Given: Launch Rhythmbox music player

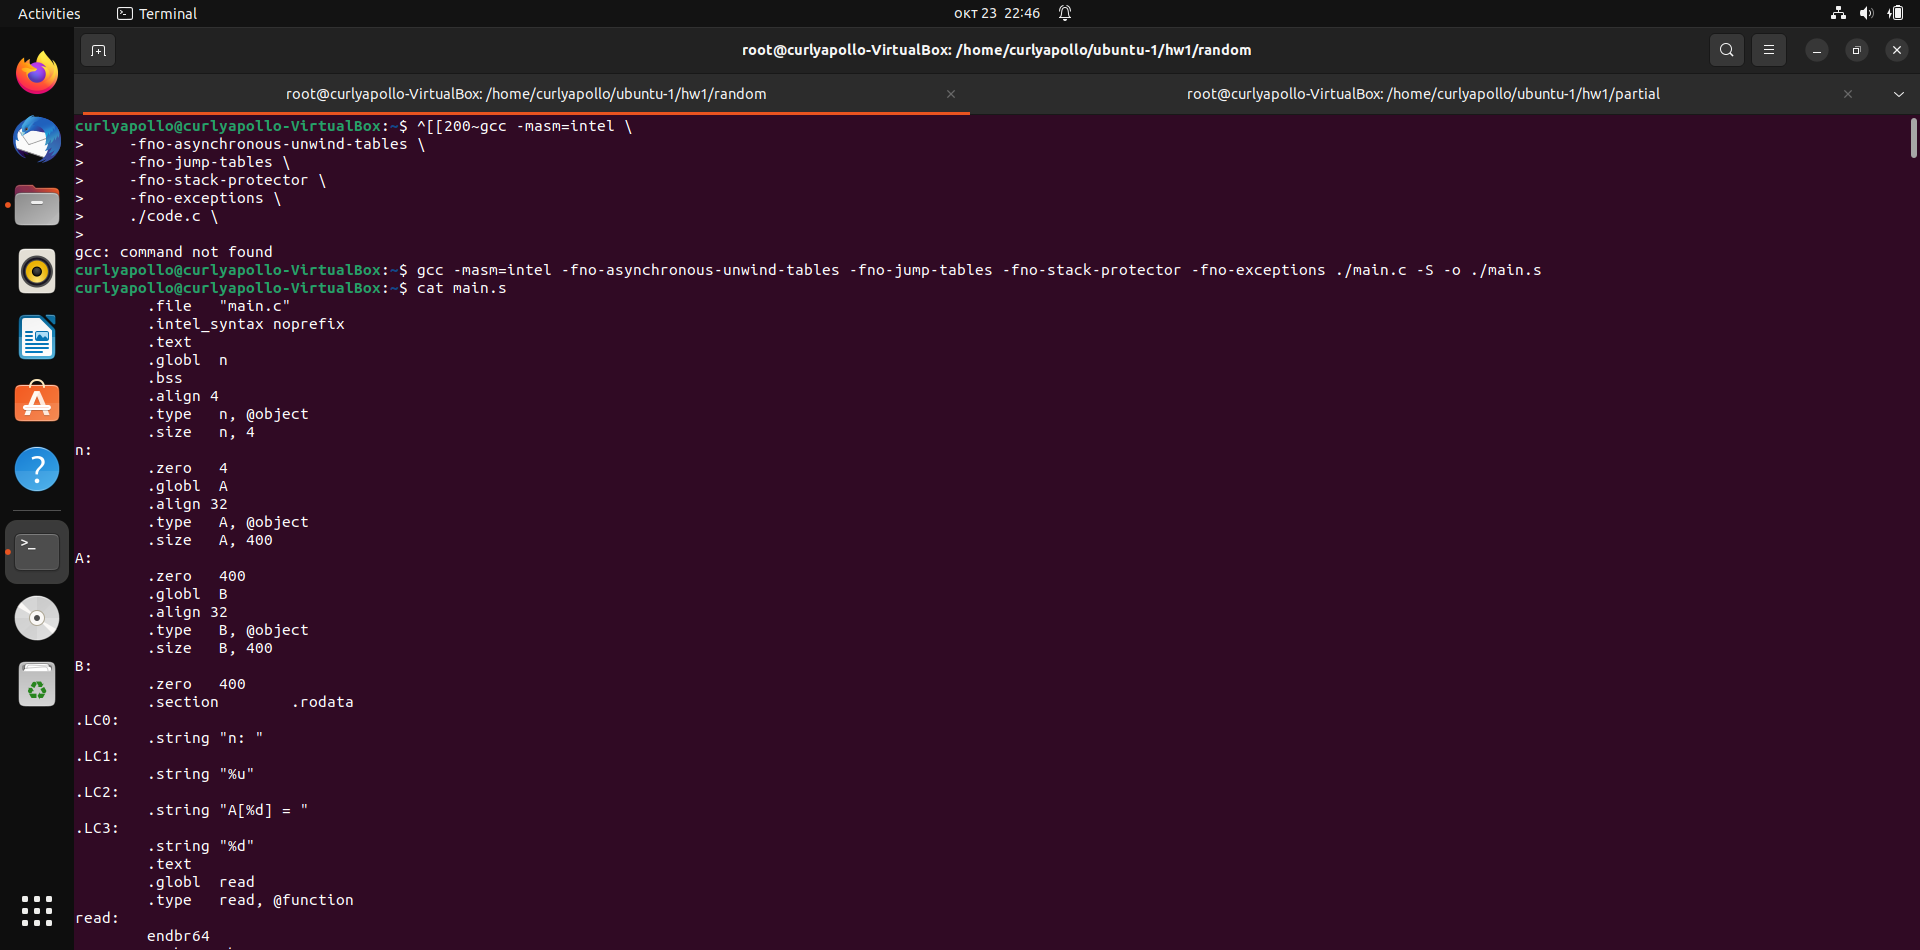Looking at the screenshot, I should click(x=37, y=272).
